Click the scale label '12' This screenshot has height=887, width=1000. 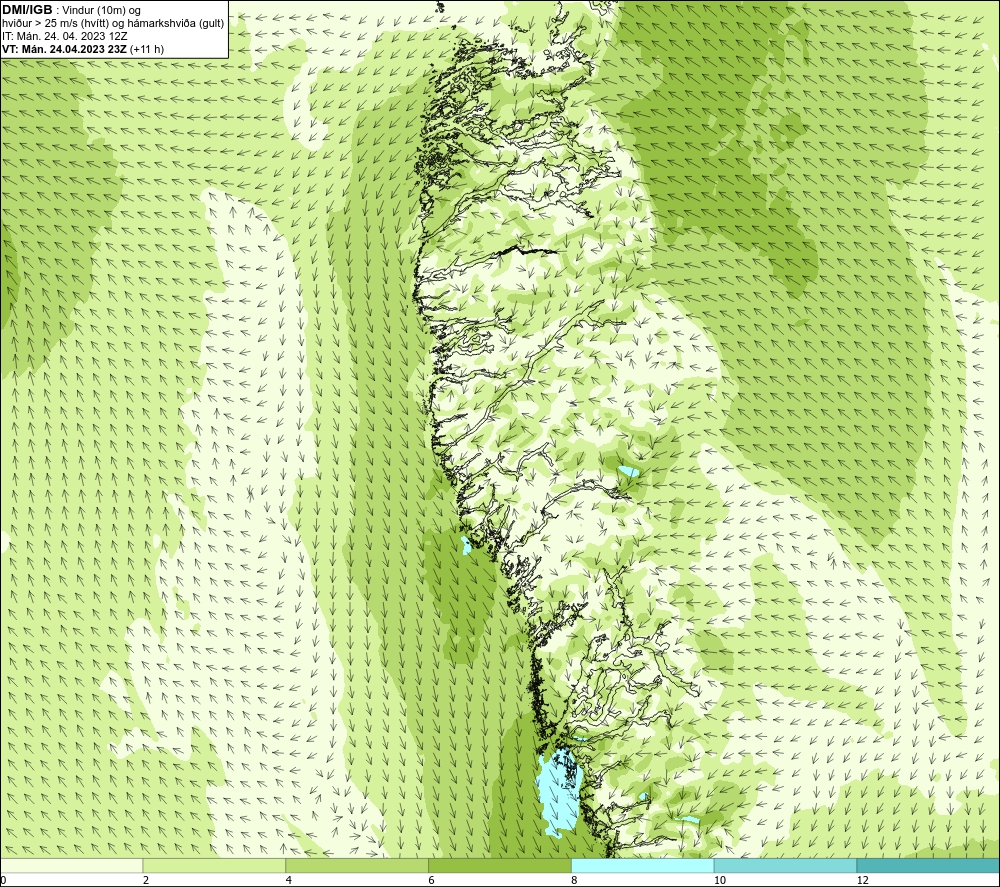click(x=862, y=880)
